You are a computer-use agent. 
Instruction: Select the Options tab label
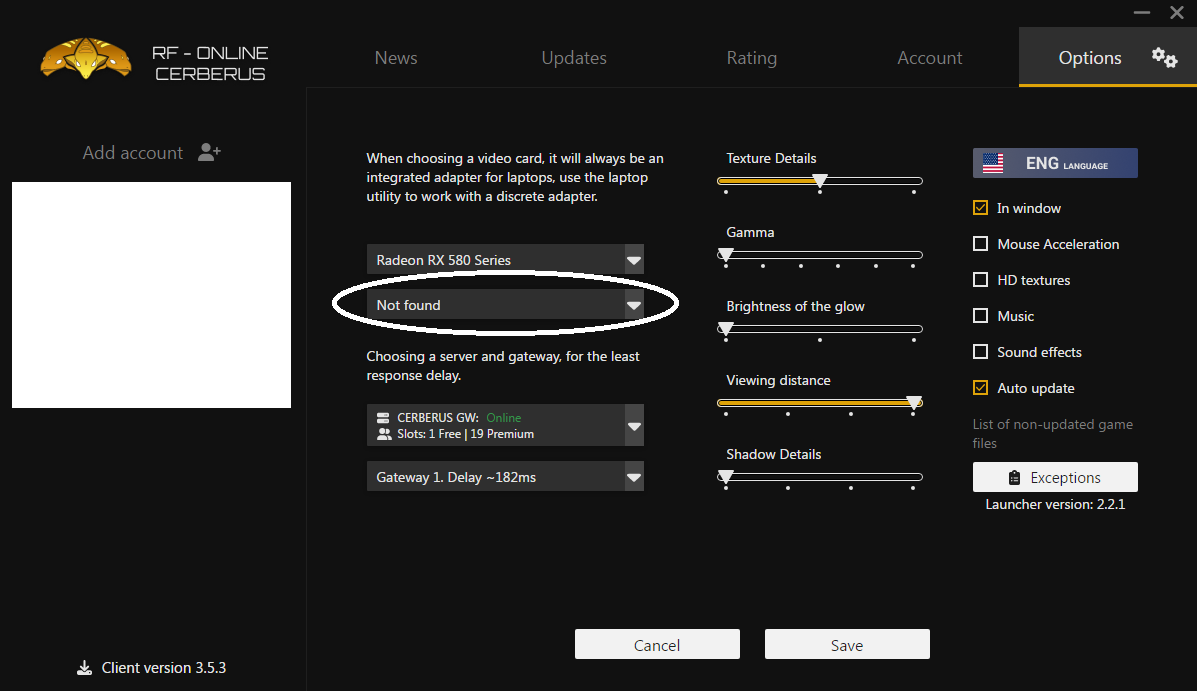tap(1089, 58)
